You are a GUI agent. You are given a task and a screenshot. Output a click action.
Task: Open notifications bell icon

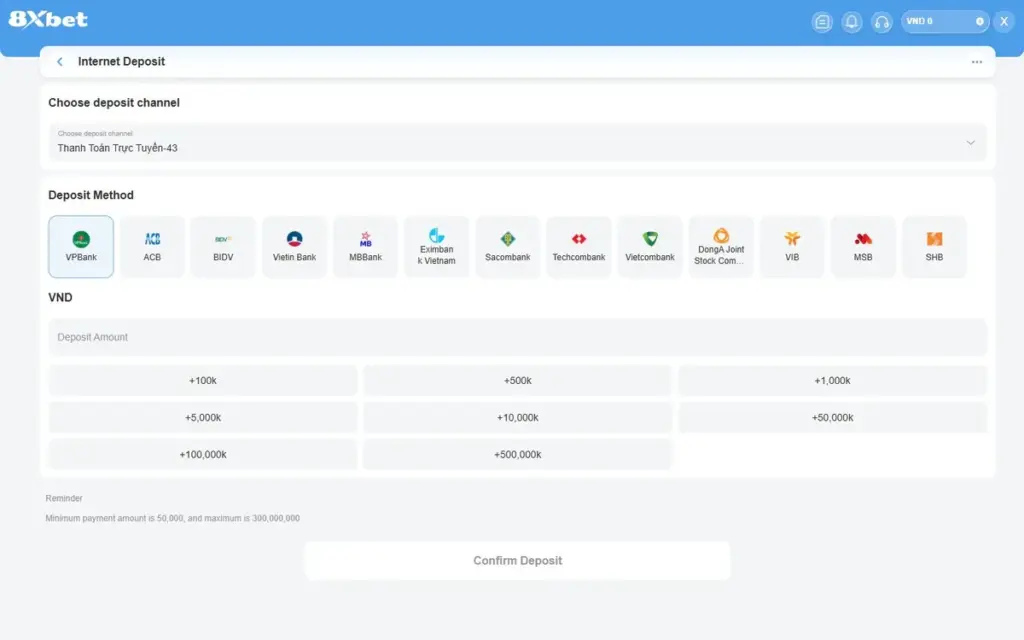point(852,22)
